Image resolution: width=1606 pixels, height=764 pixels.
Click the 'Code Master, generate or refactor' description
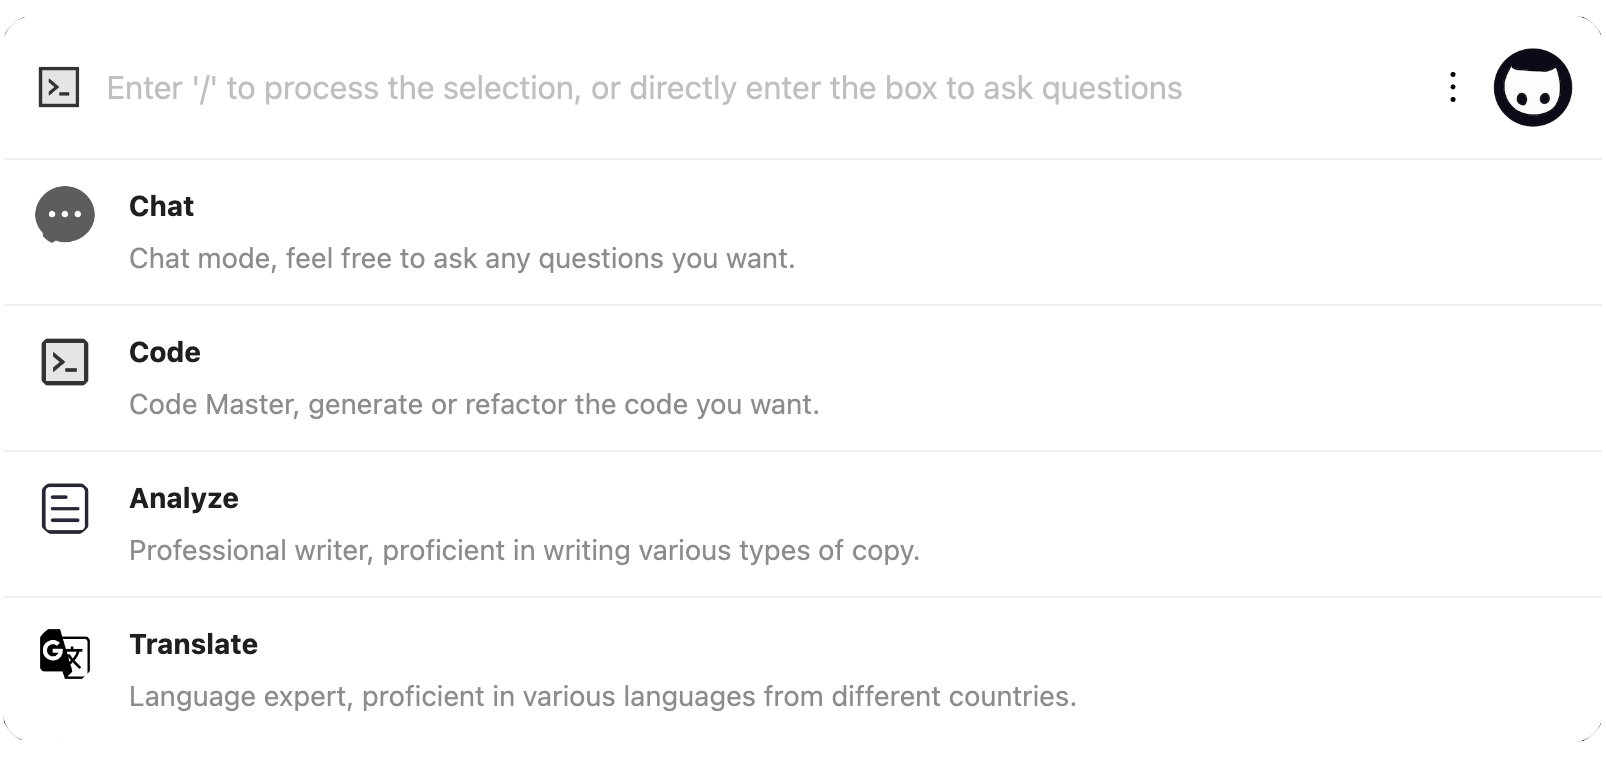(474, 404)
